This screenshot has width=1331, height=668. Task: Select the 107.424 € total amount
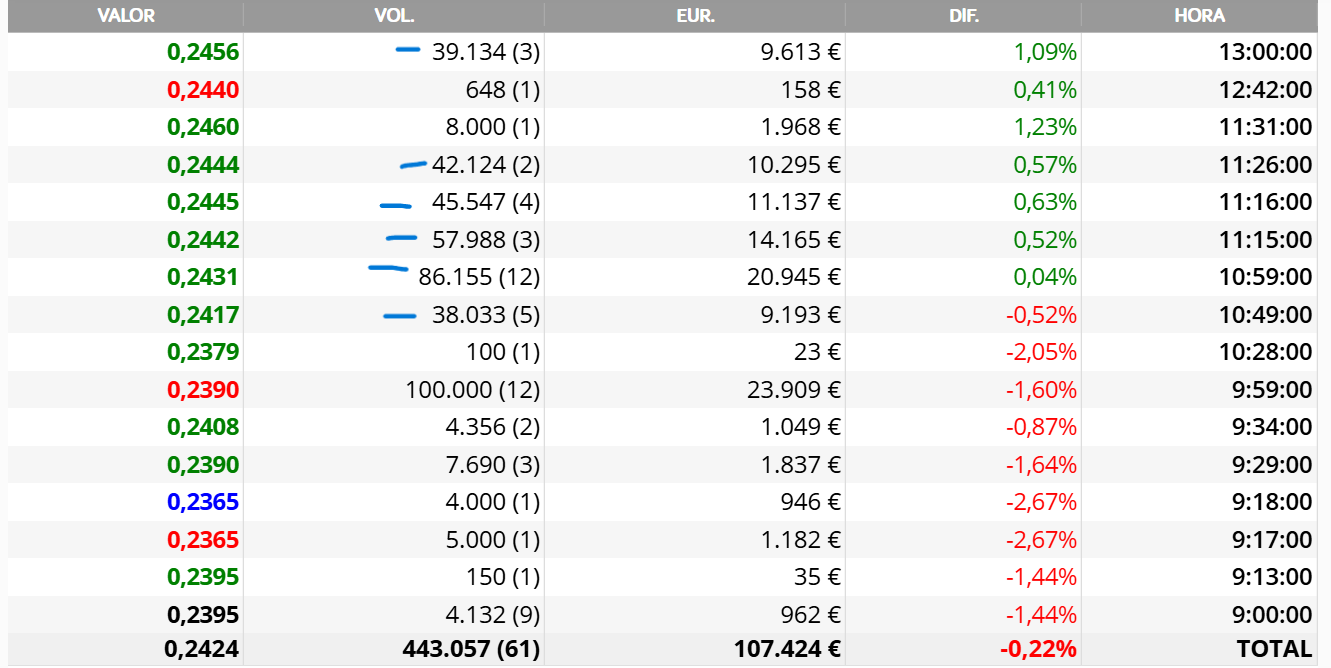tap(788, 649)
